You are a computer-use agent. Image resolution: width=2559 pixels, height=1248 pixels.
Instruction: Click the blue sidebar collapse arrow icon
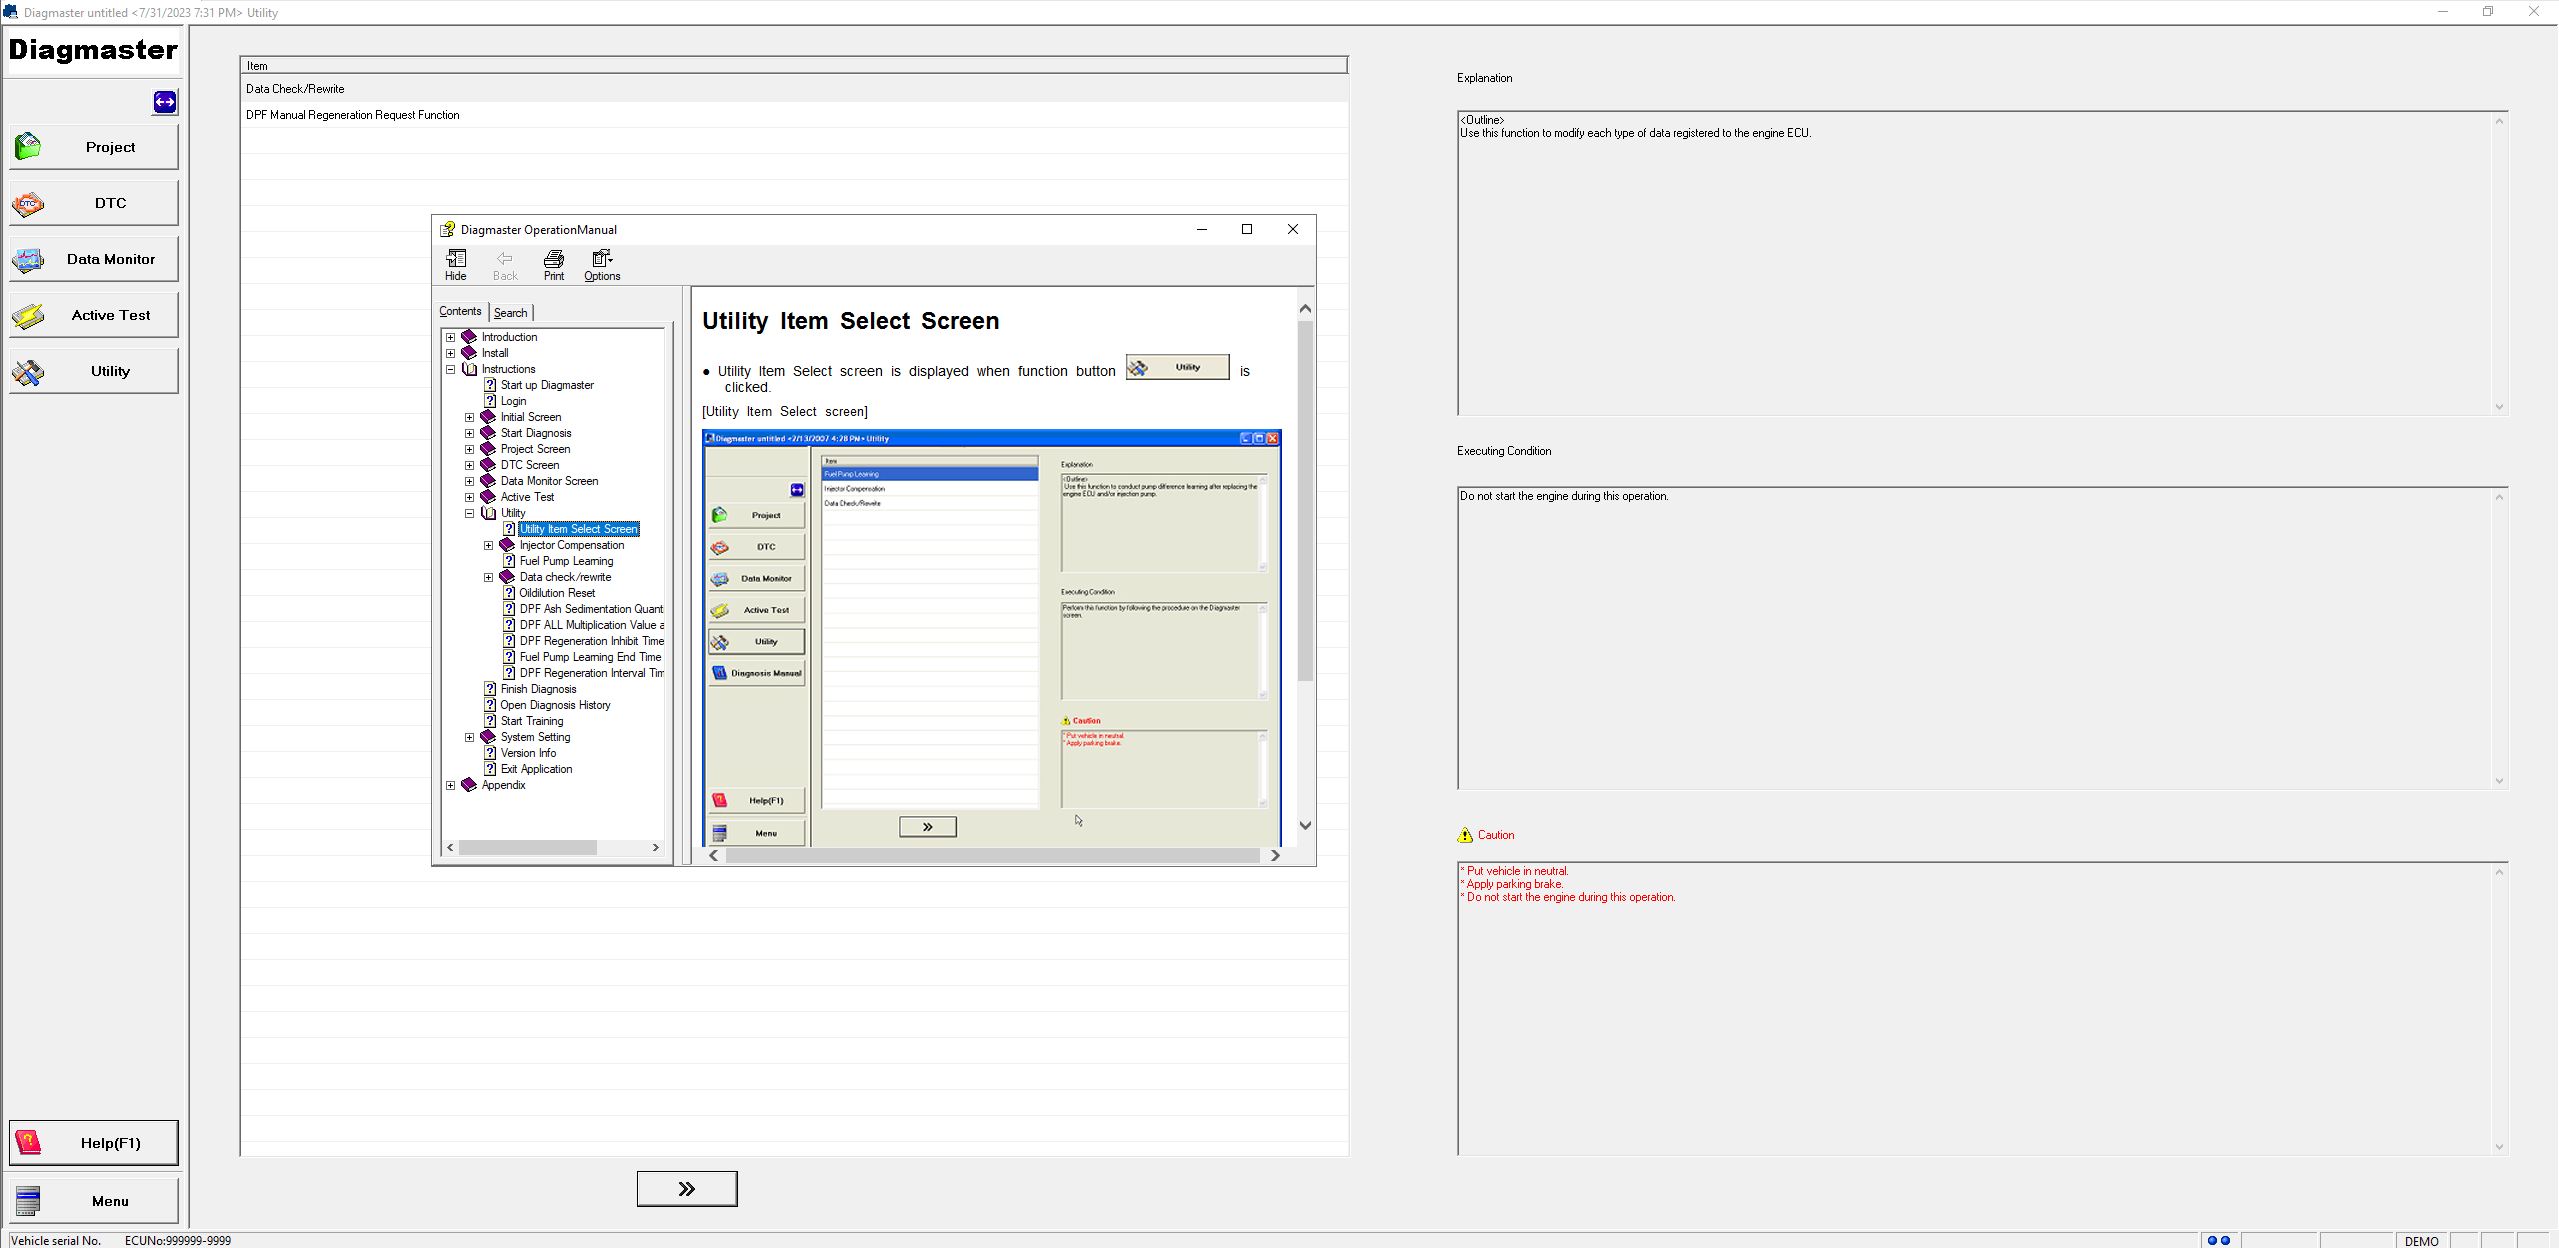(x=165, y=102)
